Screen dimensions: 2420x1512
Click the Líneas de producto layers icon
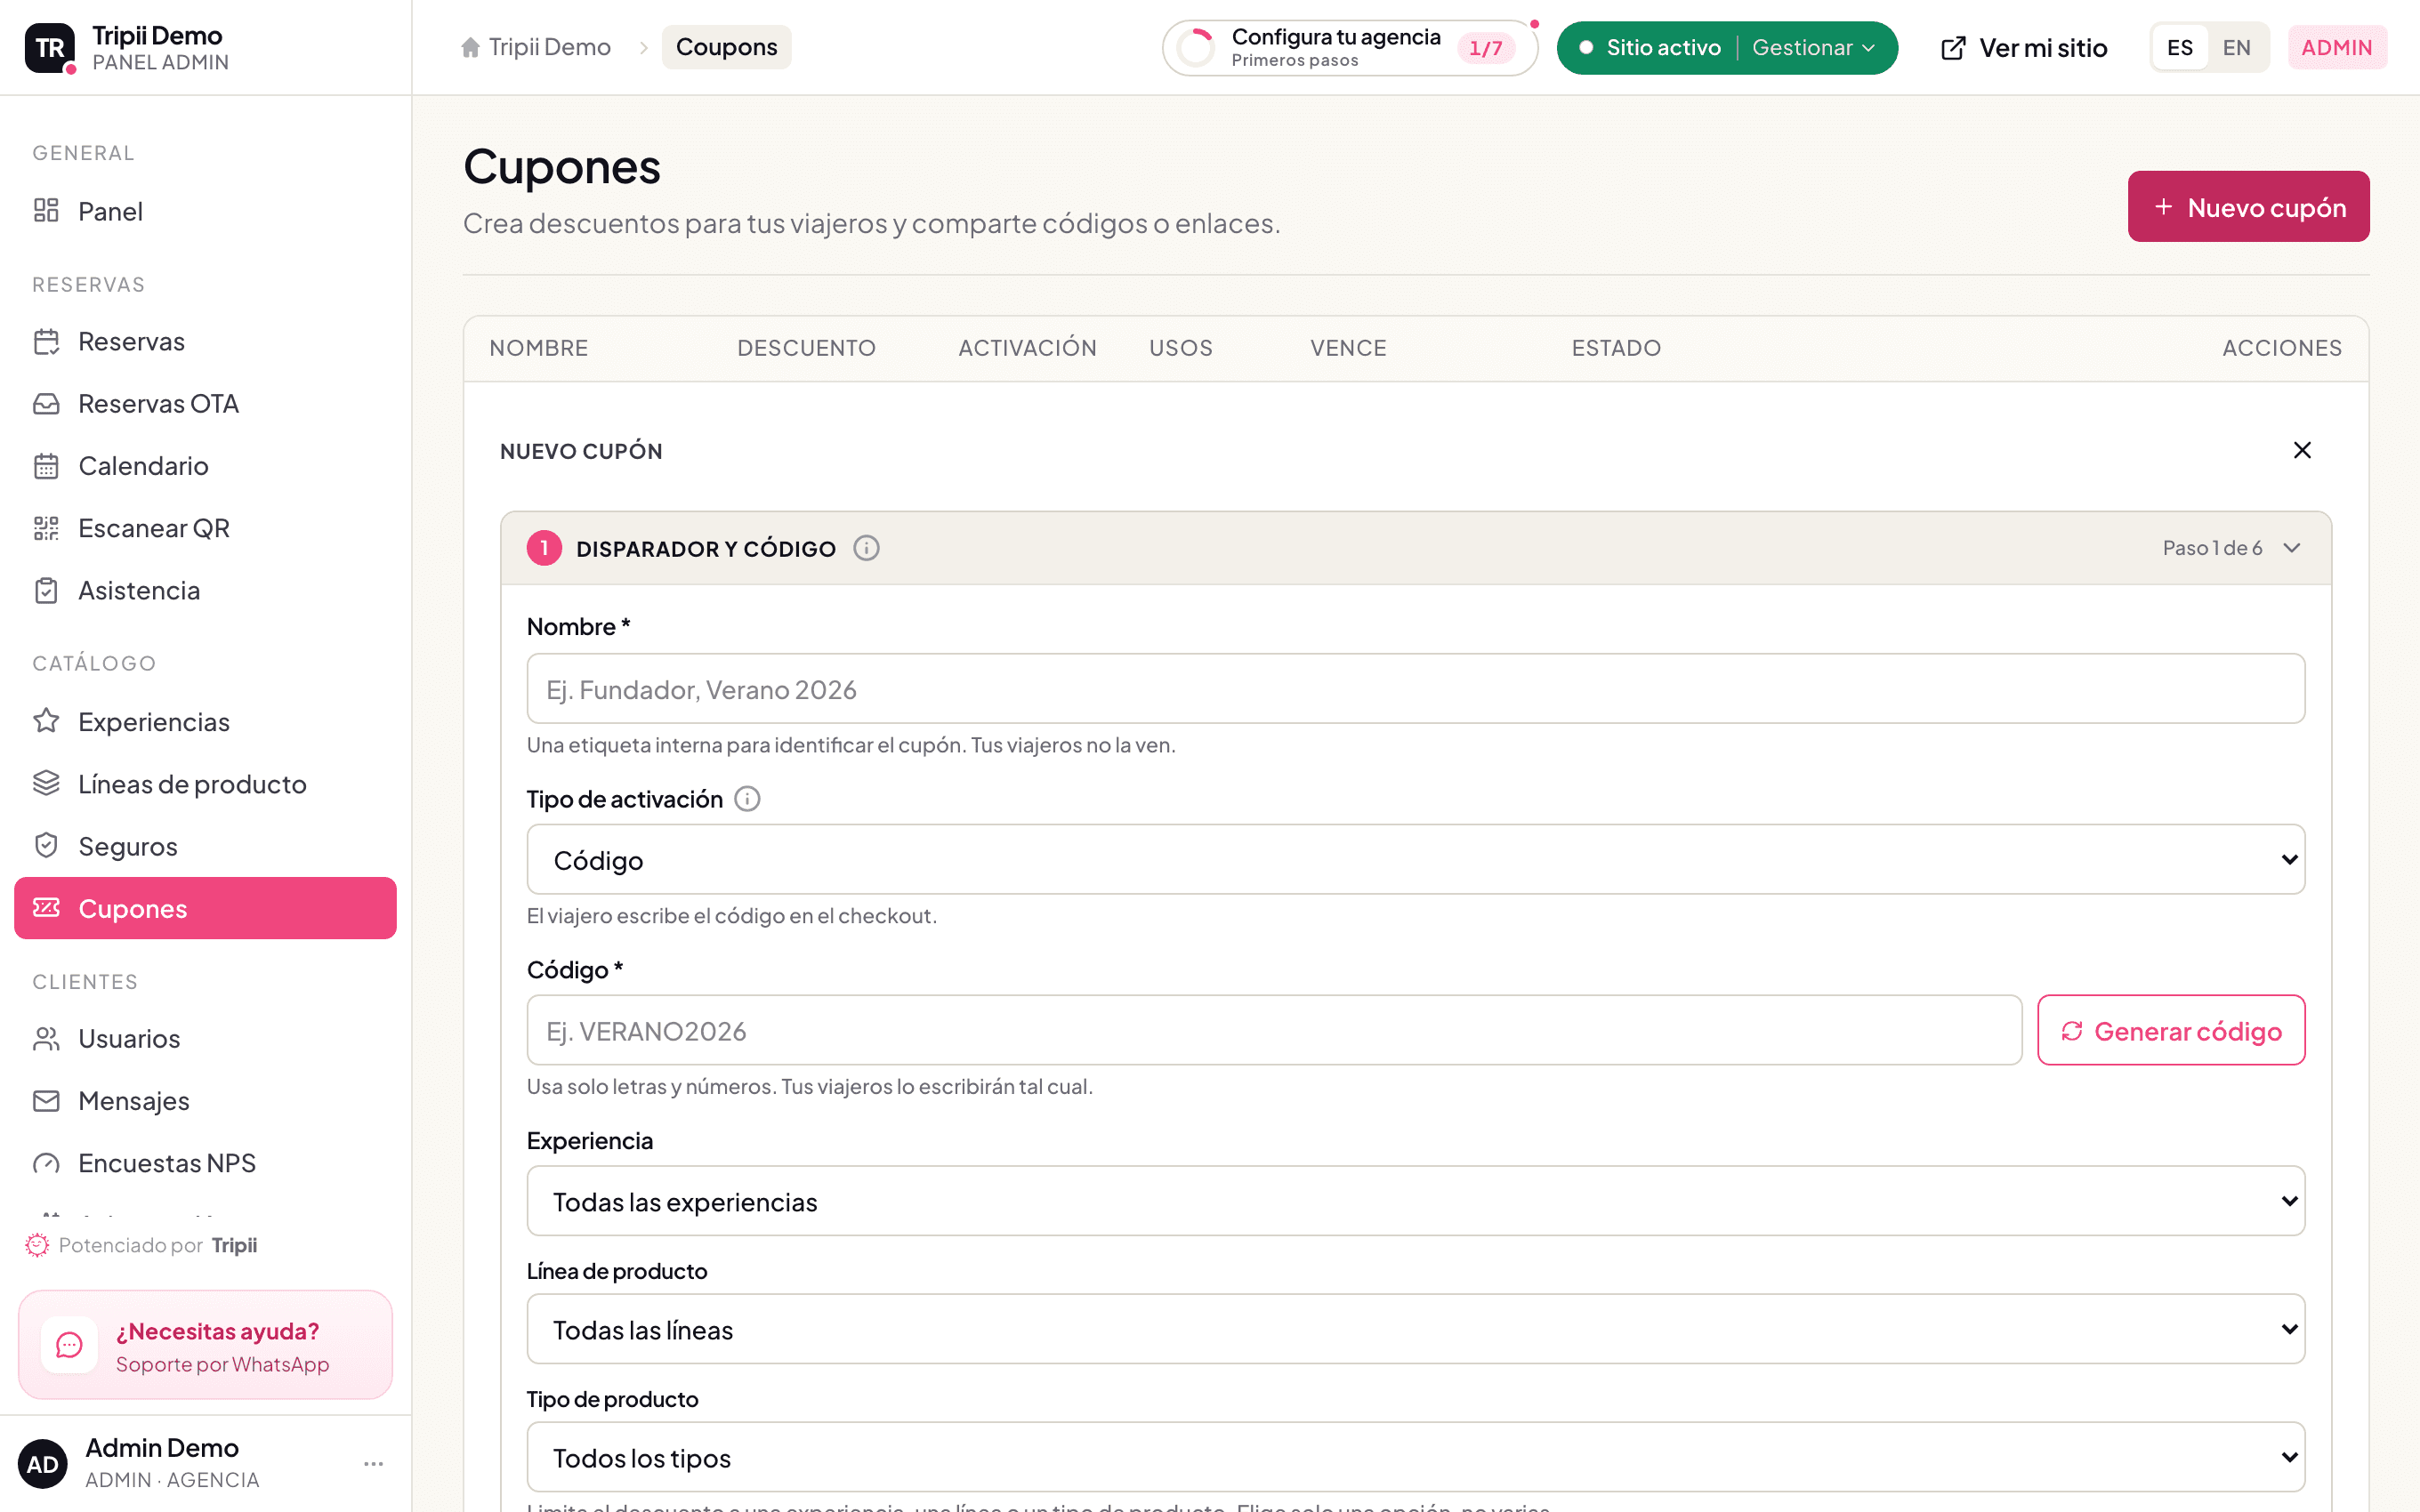(x=46, y=783)
